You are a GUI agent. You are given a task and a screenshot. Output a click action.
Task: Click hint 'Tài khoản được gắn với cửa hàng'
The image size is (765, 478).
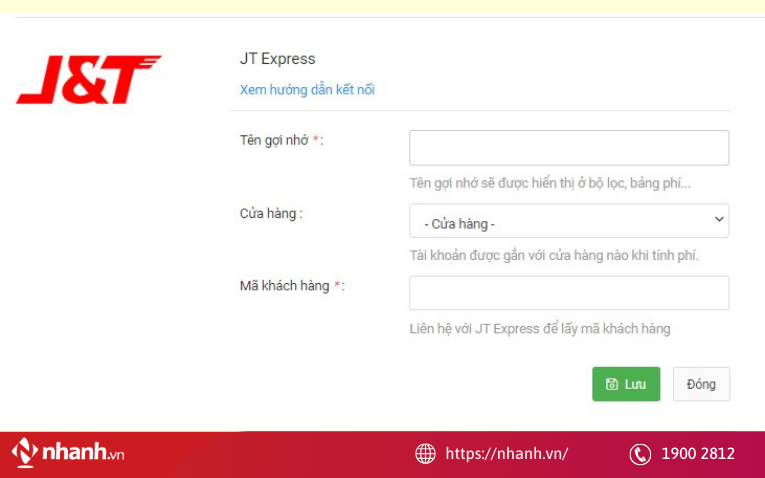coord(554,256)
